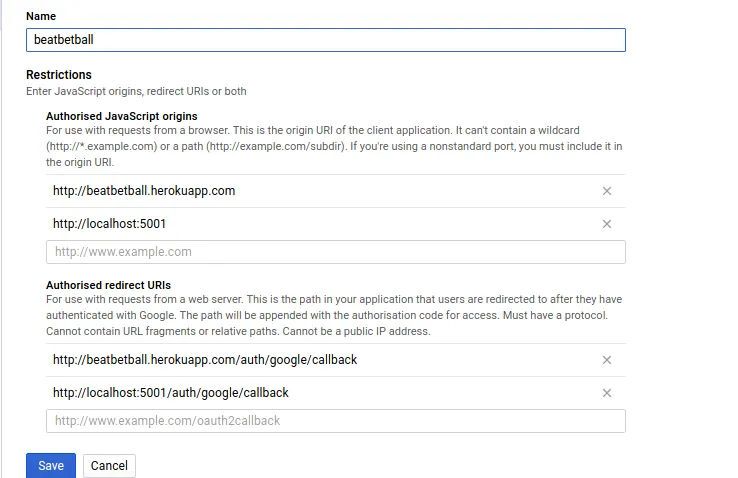
Task: Focus the Name field containing beatbetball
Action: (325, 40)
